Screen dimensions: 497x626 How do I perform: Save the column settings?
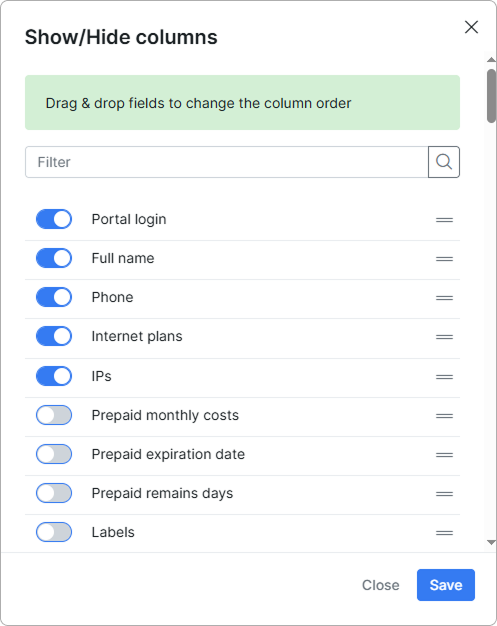coord(446,585)
